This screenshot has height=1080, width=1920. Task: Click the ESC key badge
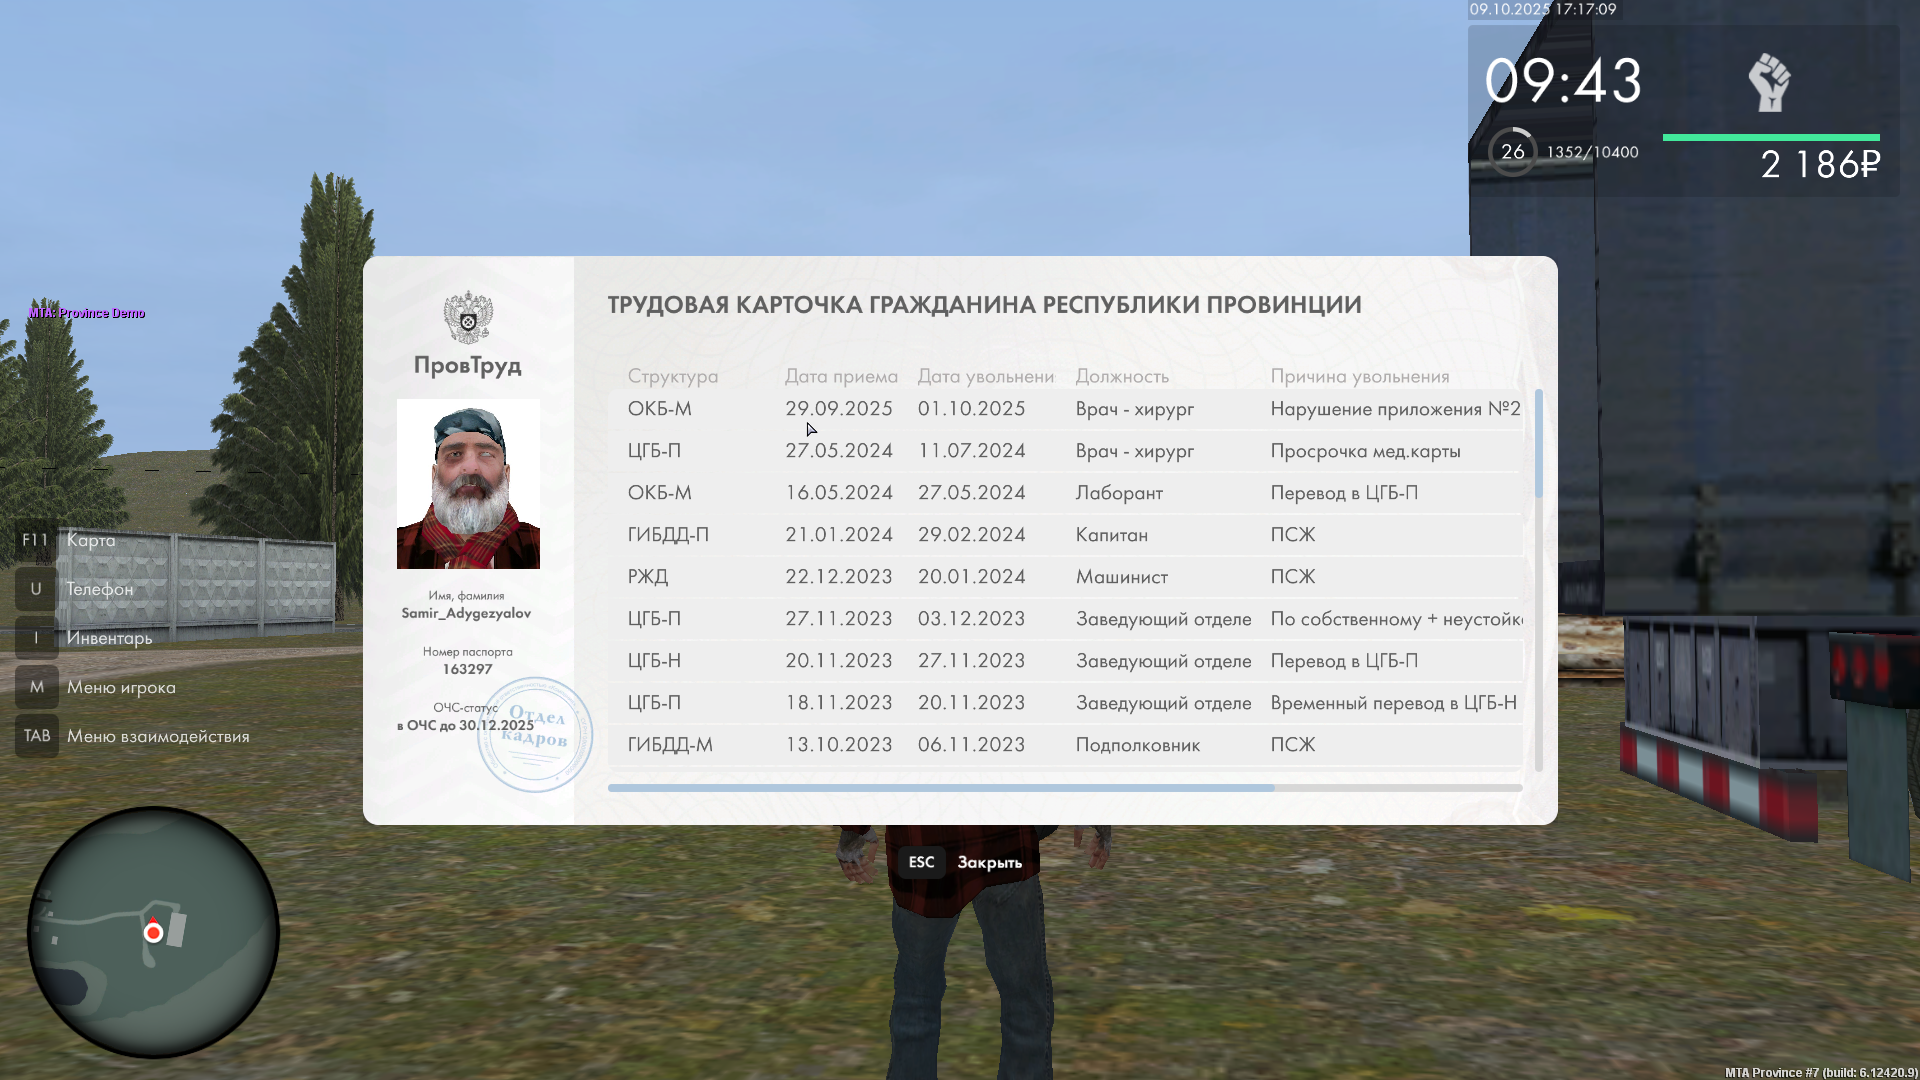921,862
